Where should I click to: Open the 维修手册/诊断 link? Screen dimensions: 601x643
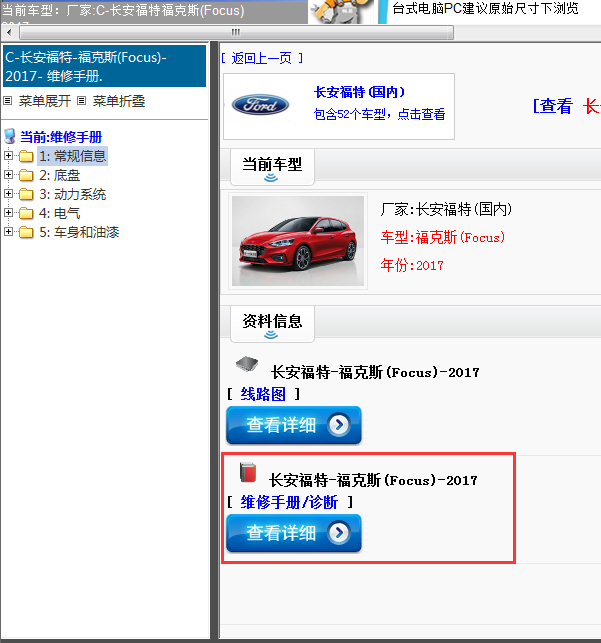tap(289, 502)
